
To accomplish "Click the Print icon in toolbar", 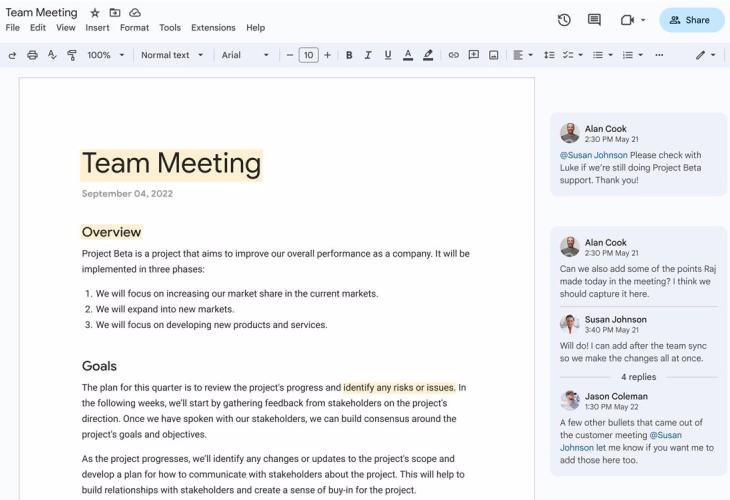I will (32, 55).
